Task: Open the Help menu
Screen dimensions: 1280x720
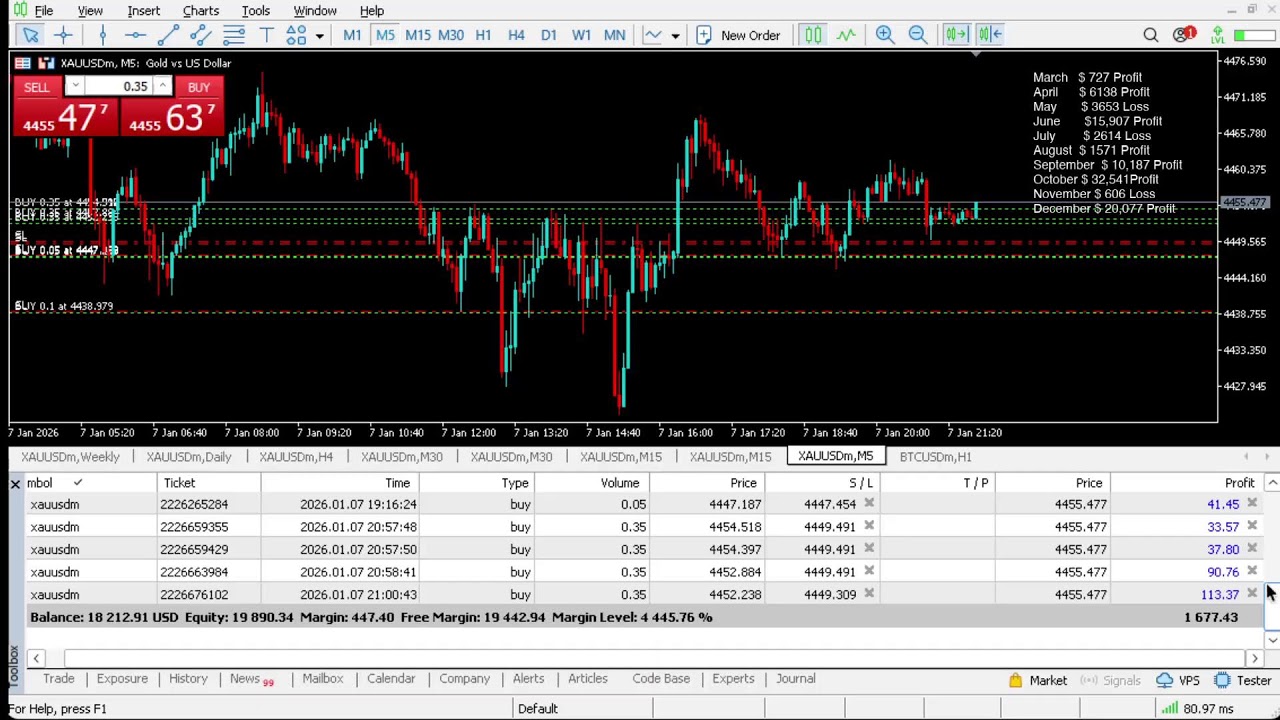Action: tap(372, 11)
